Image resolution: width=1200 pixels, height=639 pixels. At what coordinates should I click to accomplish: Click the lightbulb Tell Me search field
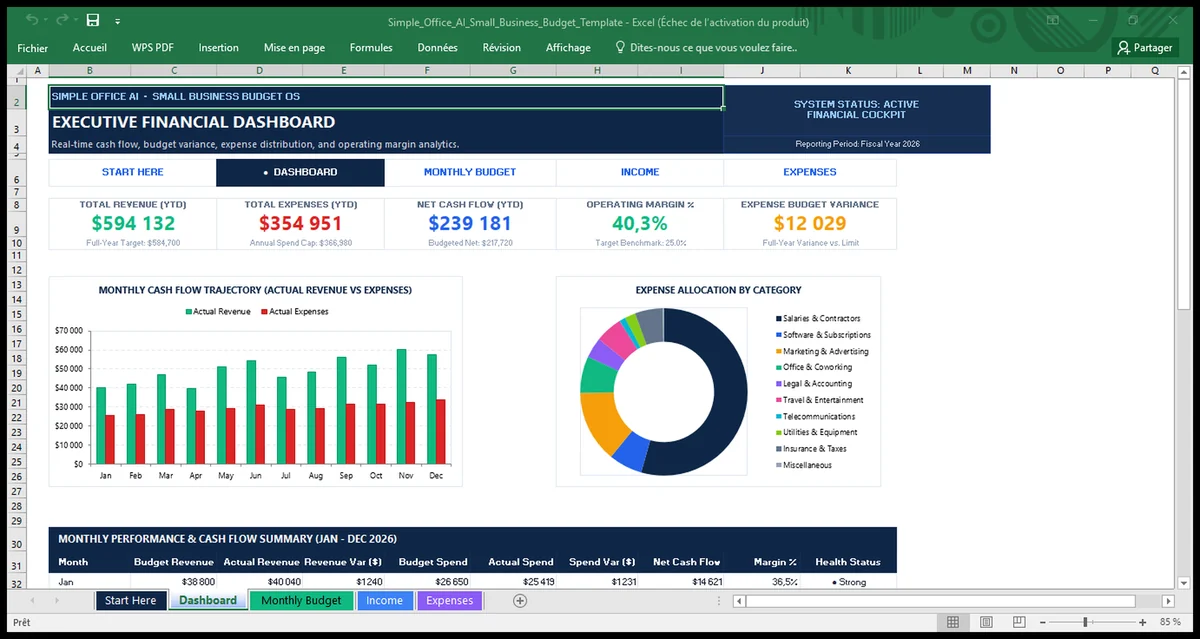(x=706, y=47)
